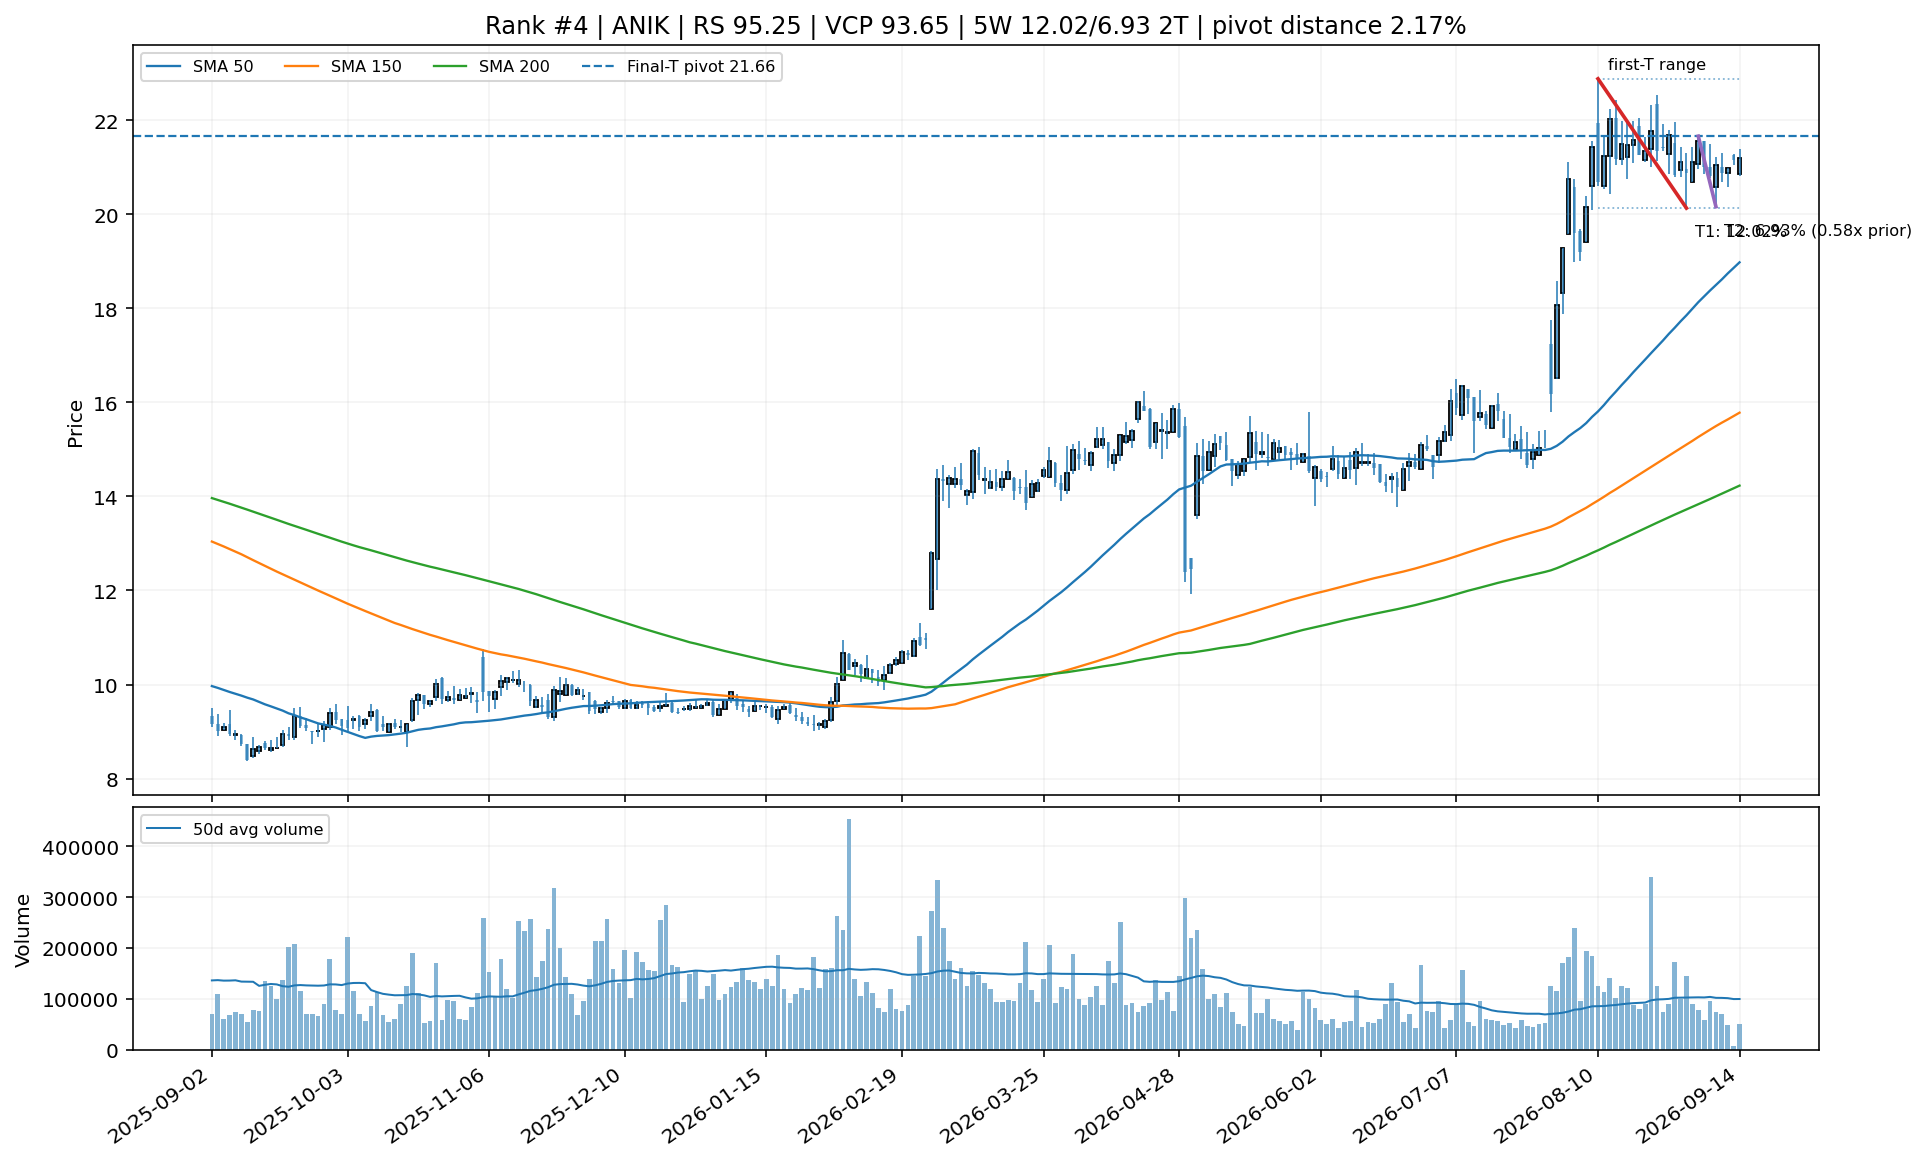Click the 'Price' axis label

click(75, 423)
